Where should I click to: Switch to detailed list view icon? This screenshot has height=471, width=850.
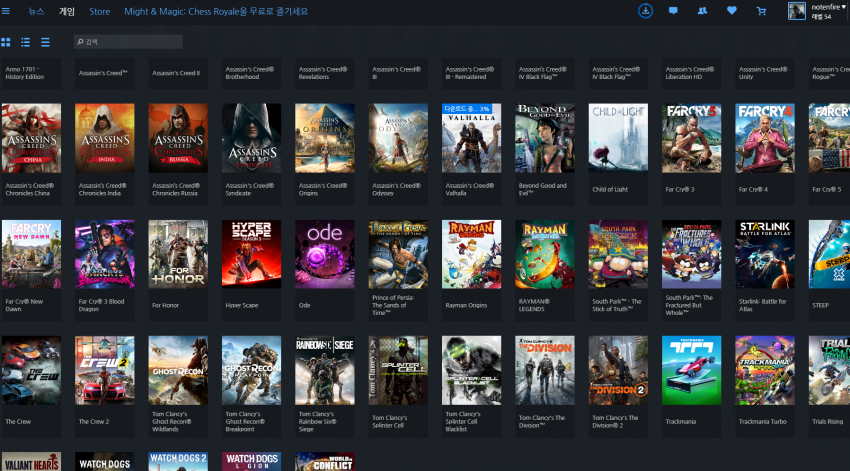[x=25, y=42]
